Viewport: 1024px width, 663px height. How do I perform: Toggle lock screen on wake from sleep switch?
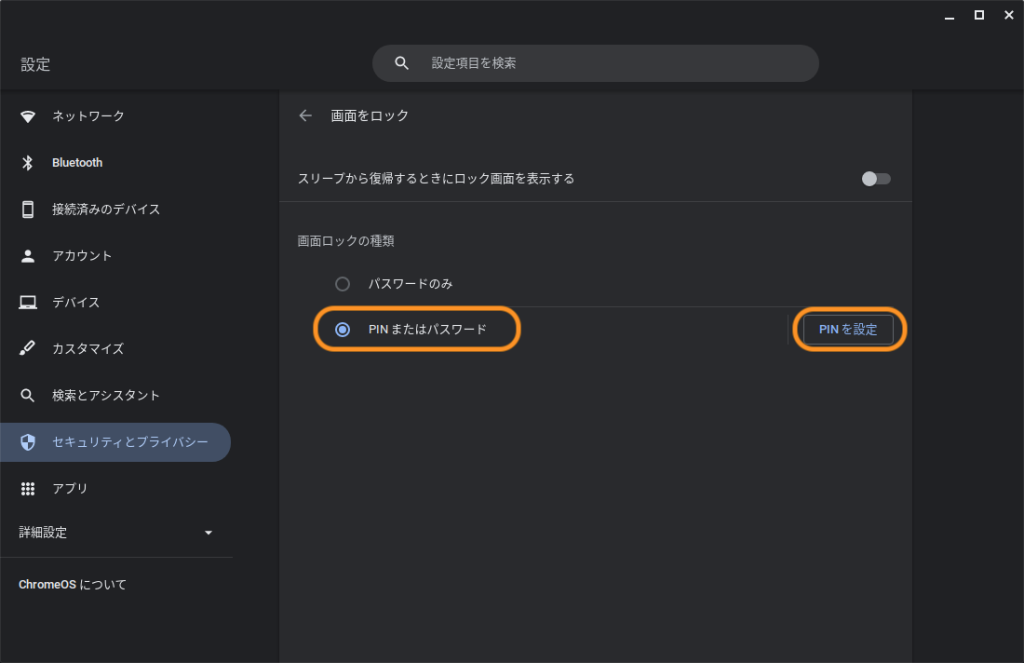coord(876,178)
